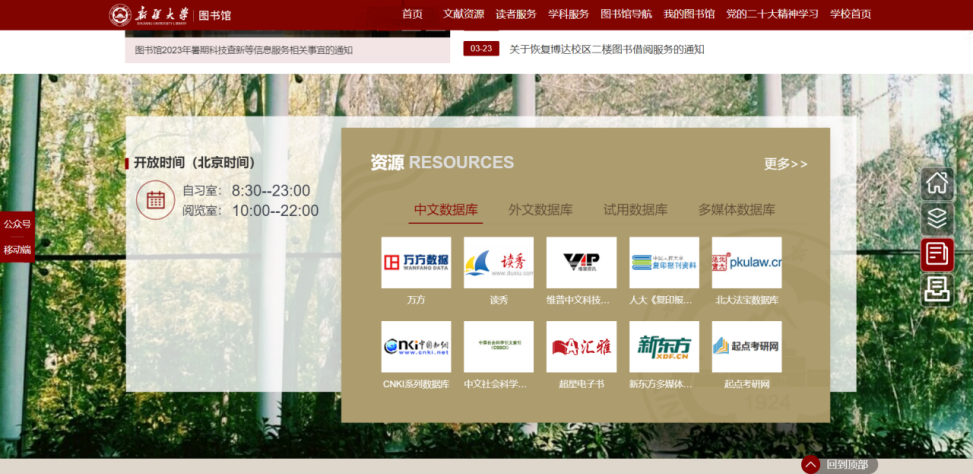Click the calendar icon beside opening hours
This screenshot has width=973, height=474.
click(155, 200)
